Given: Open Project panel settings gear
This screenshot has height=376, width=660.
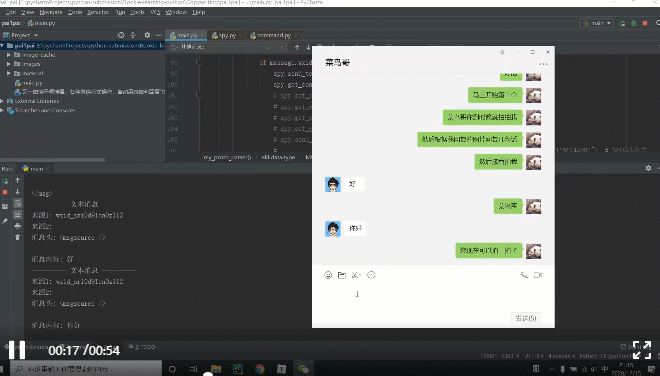Looking at the screenshot, I should (x=147, y=35).
